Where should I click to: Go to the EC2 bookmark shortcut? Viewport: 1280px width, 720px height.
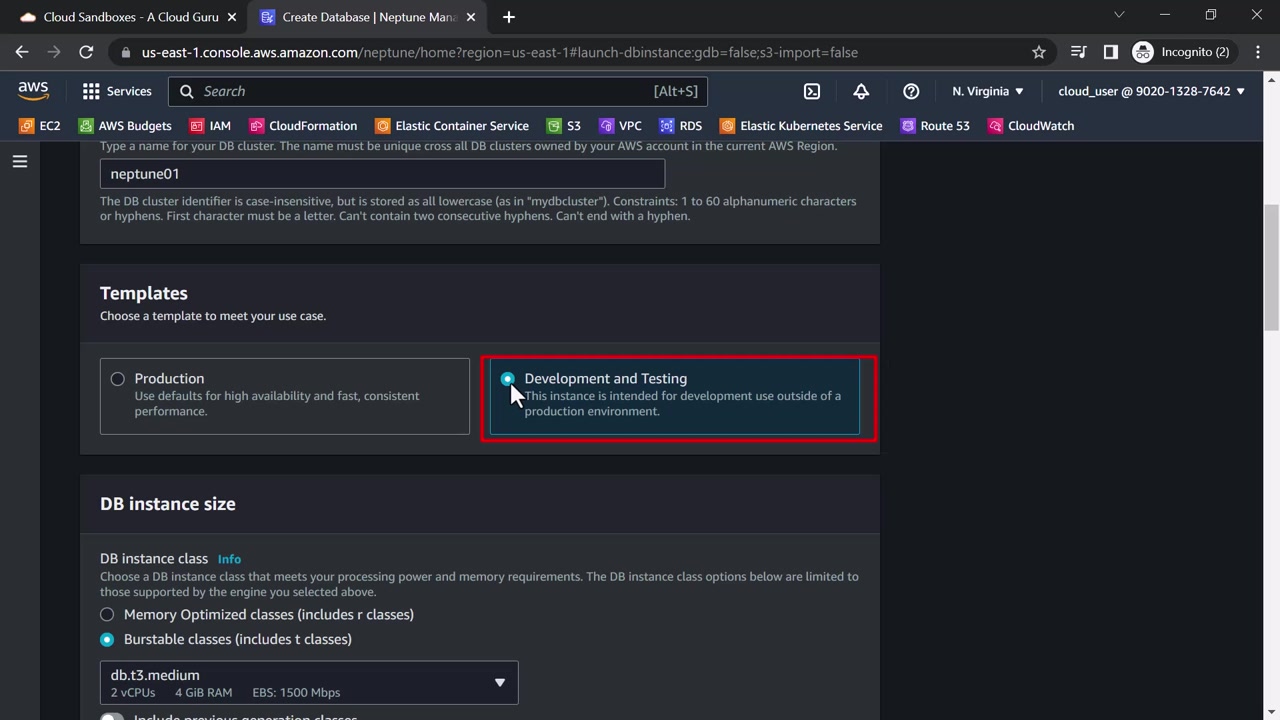coord(40,126)
